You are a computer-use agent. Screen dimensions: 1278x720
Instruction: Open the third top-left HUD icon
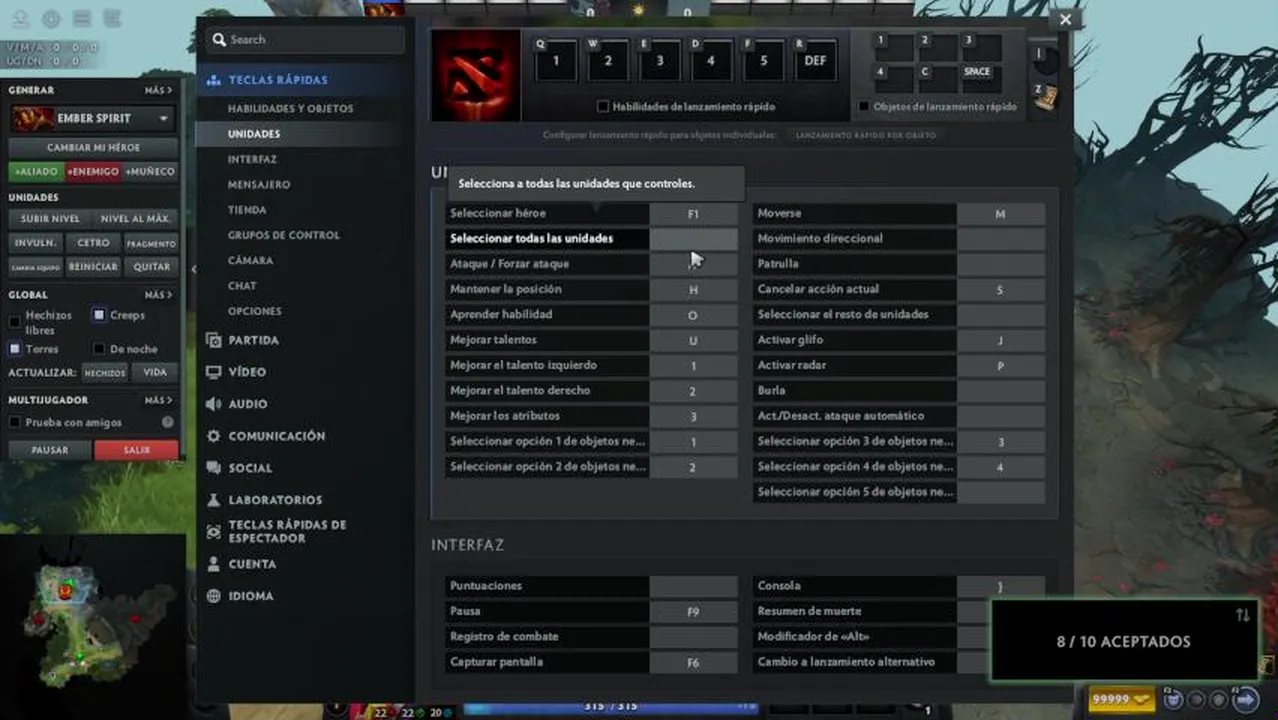click(x=82, y=18)
